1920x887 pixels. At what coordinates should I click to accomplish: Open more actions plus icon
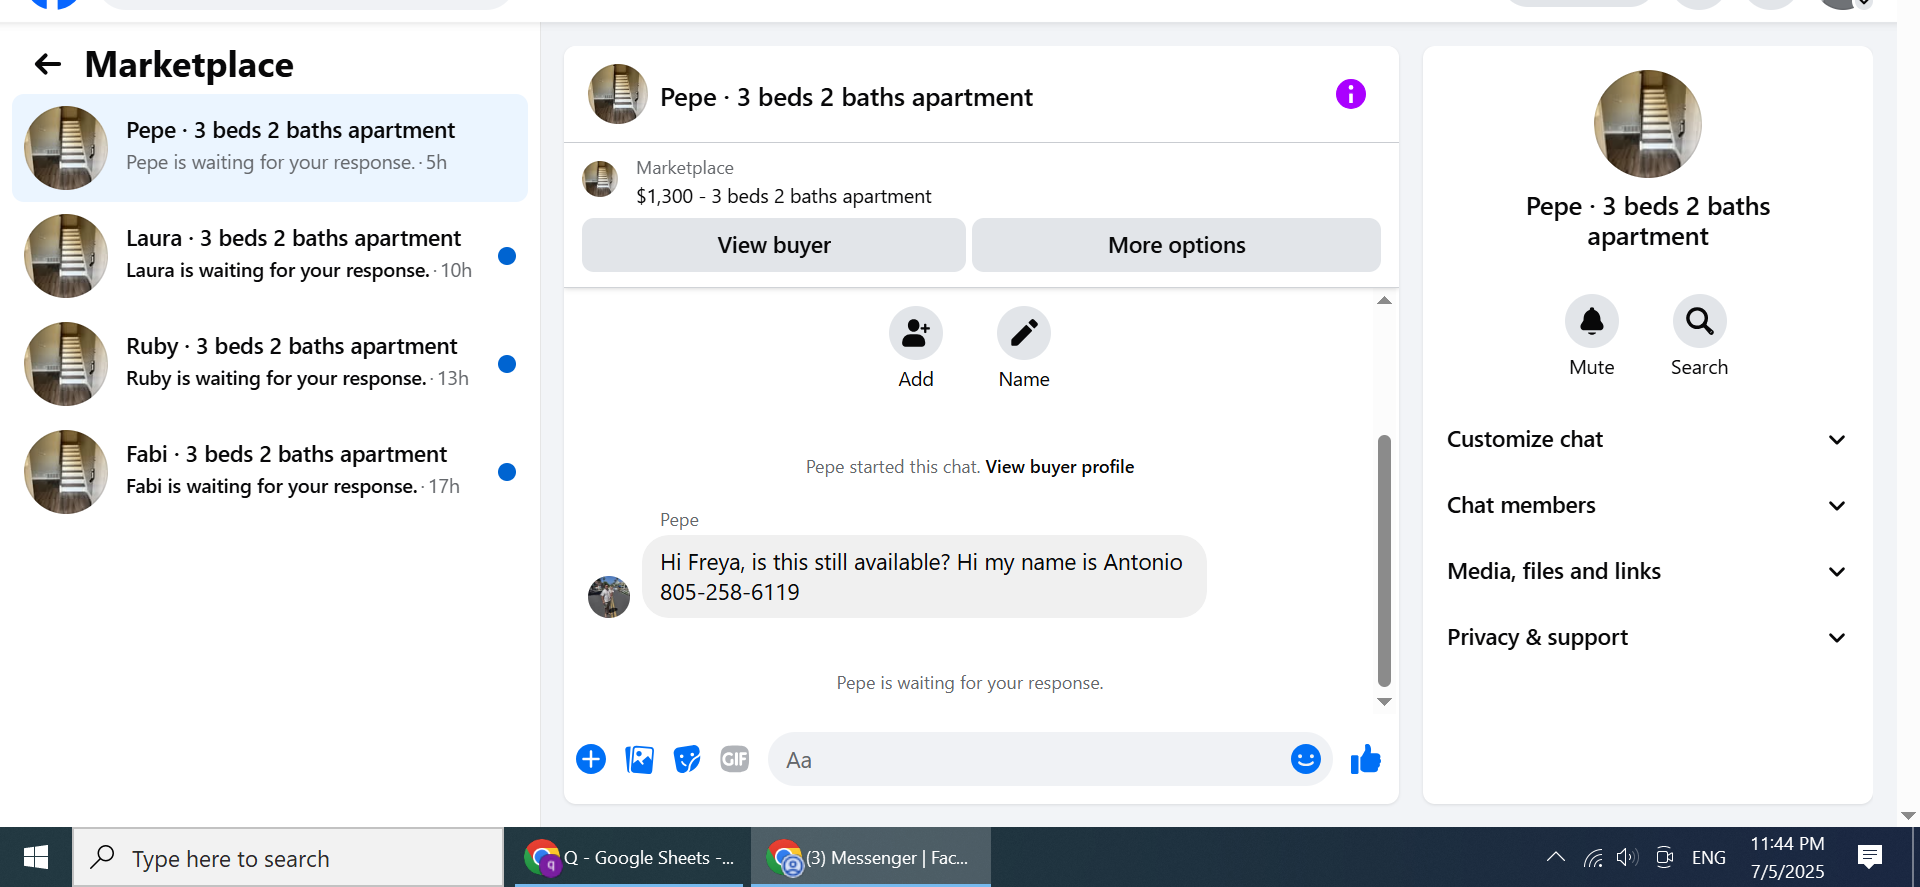591,759
